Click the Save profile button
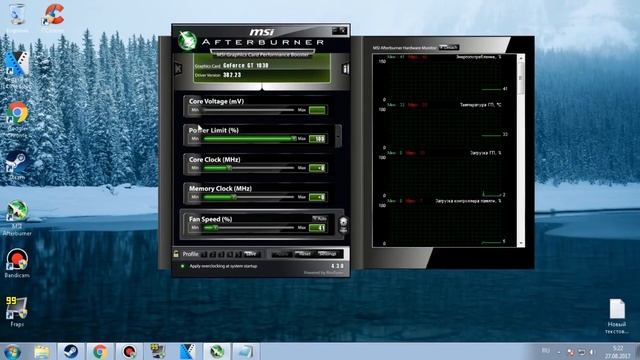Viewport: 640px width, 360px height. (252, 254)
